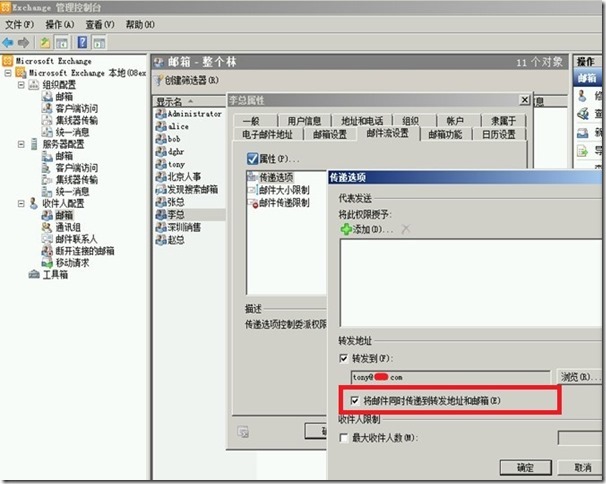Collapse the 组织配置 tree node

pos(21,85)
